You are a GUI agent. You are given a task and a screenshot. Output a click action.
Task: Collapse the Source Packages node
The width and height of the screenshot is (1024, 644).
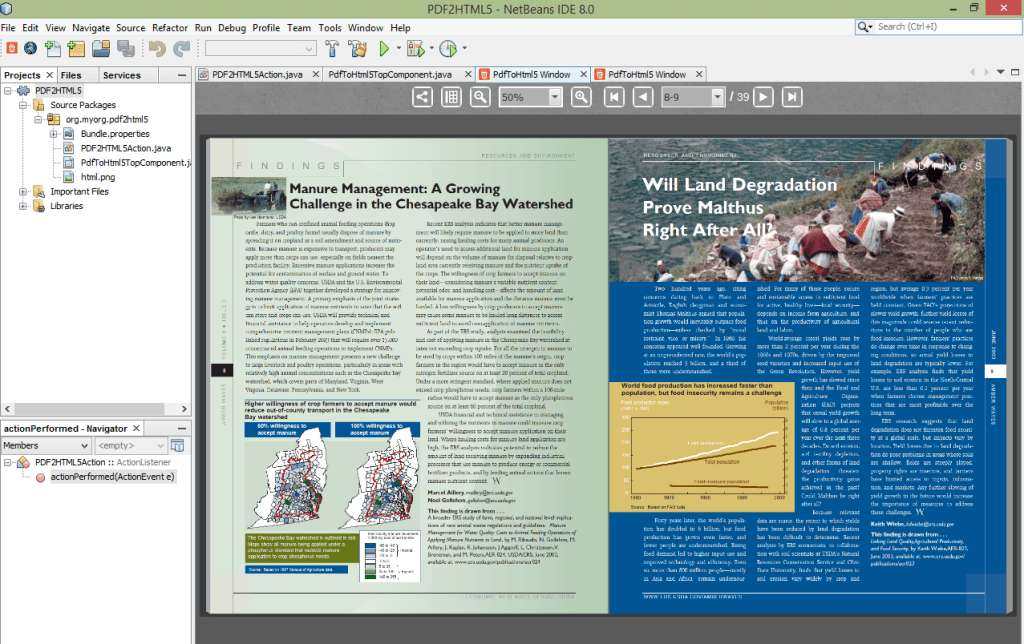pyautogui.click(x=23, y=105)
